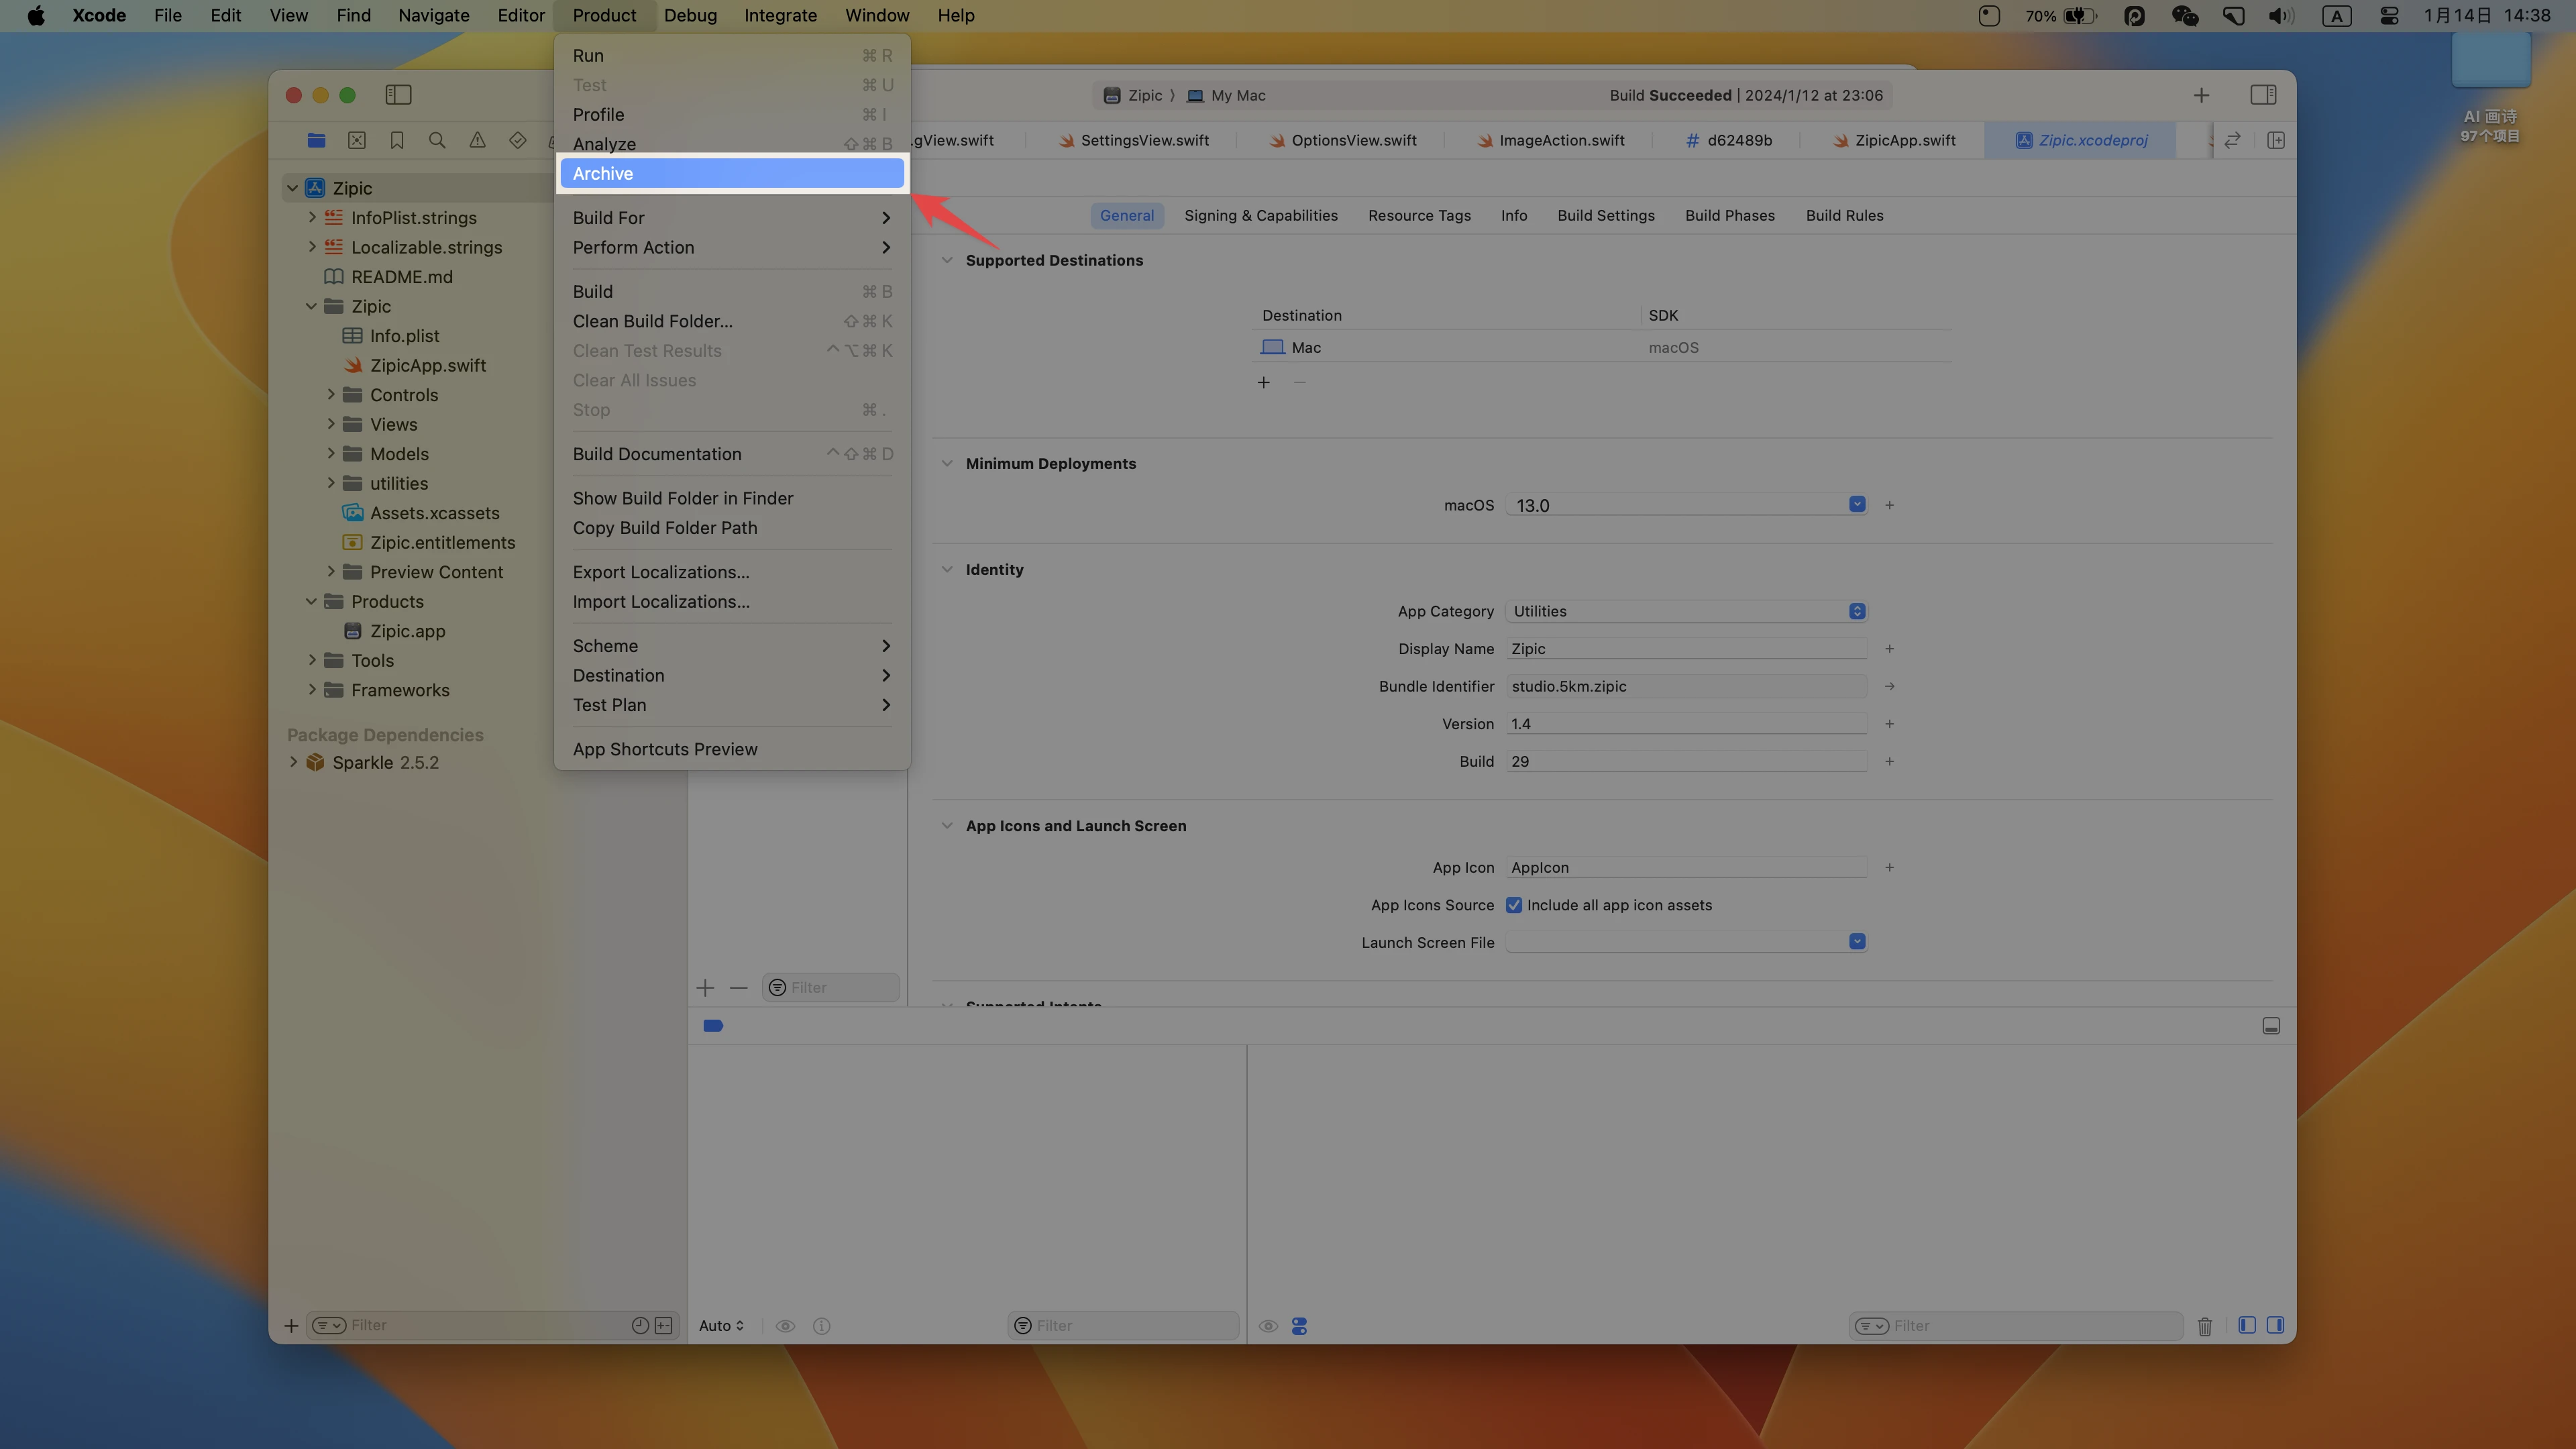Open SettingsView.swift editor tab
This screenshot has height=1449, width=2576.
coord(1134,140)
